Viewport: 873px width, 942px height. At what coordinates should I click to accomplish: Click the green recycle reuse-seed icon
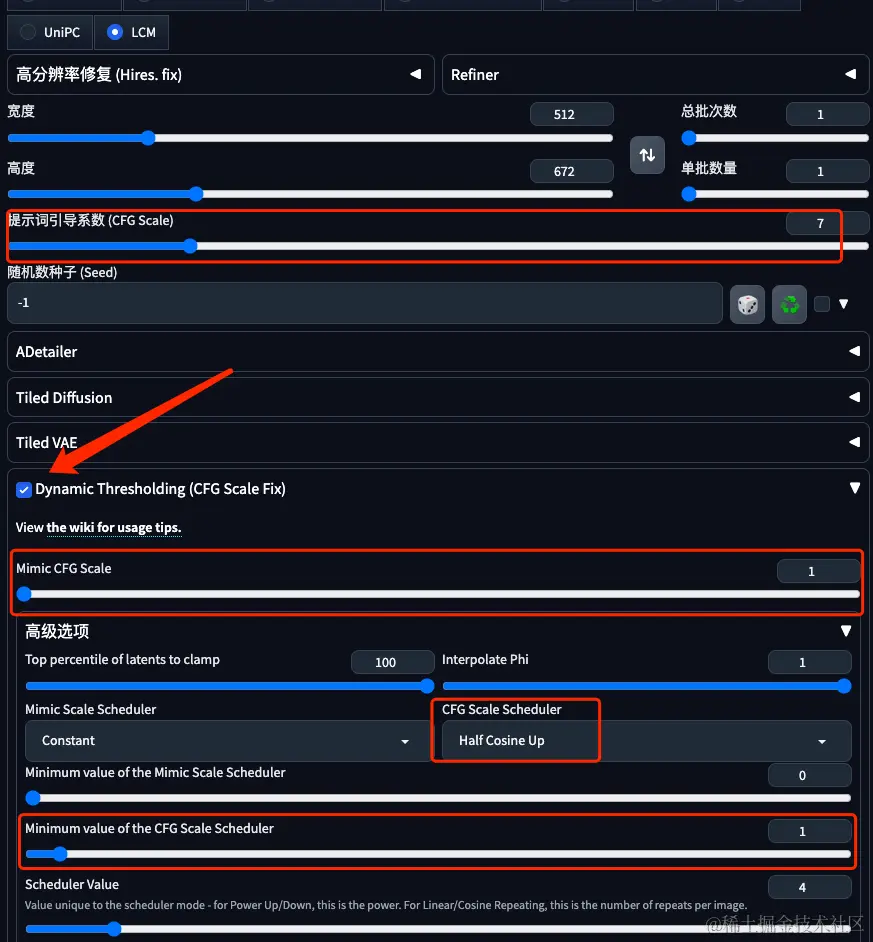click(789, 305)
